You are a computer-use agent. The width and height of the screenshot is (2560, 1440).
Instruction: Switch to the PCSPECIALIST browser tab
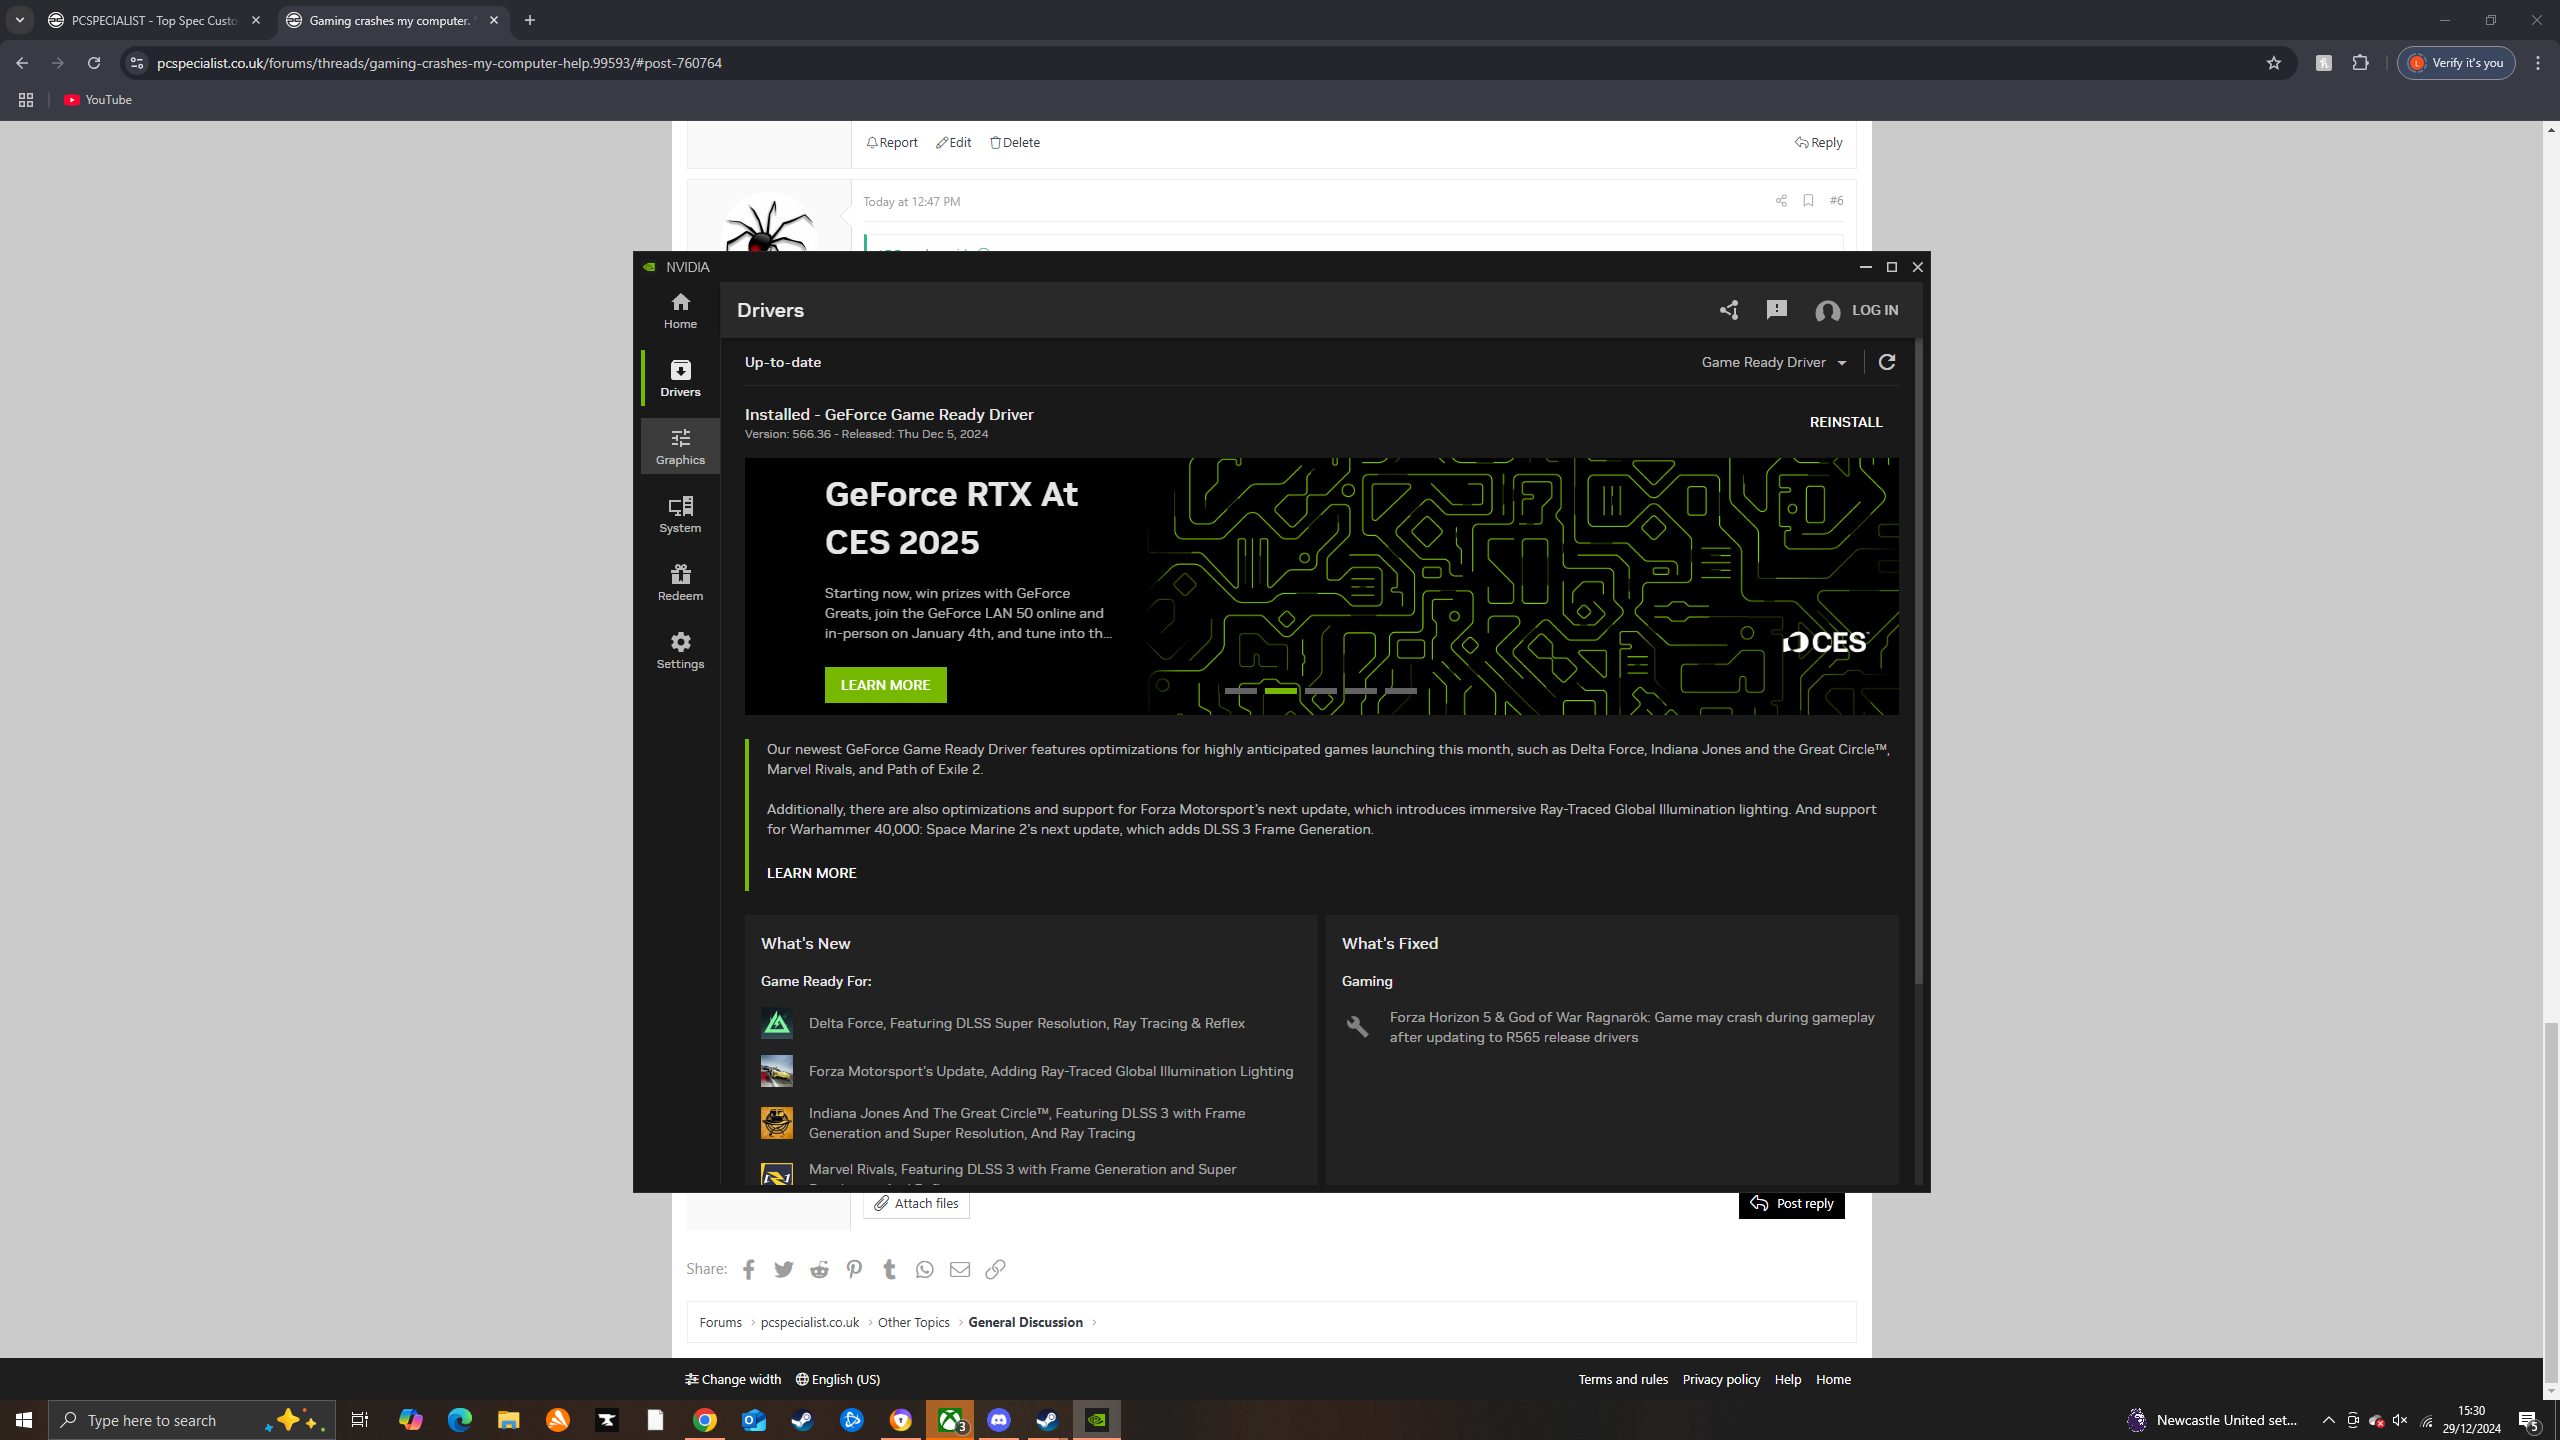(153, 20)
